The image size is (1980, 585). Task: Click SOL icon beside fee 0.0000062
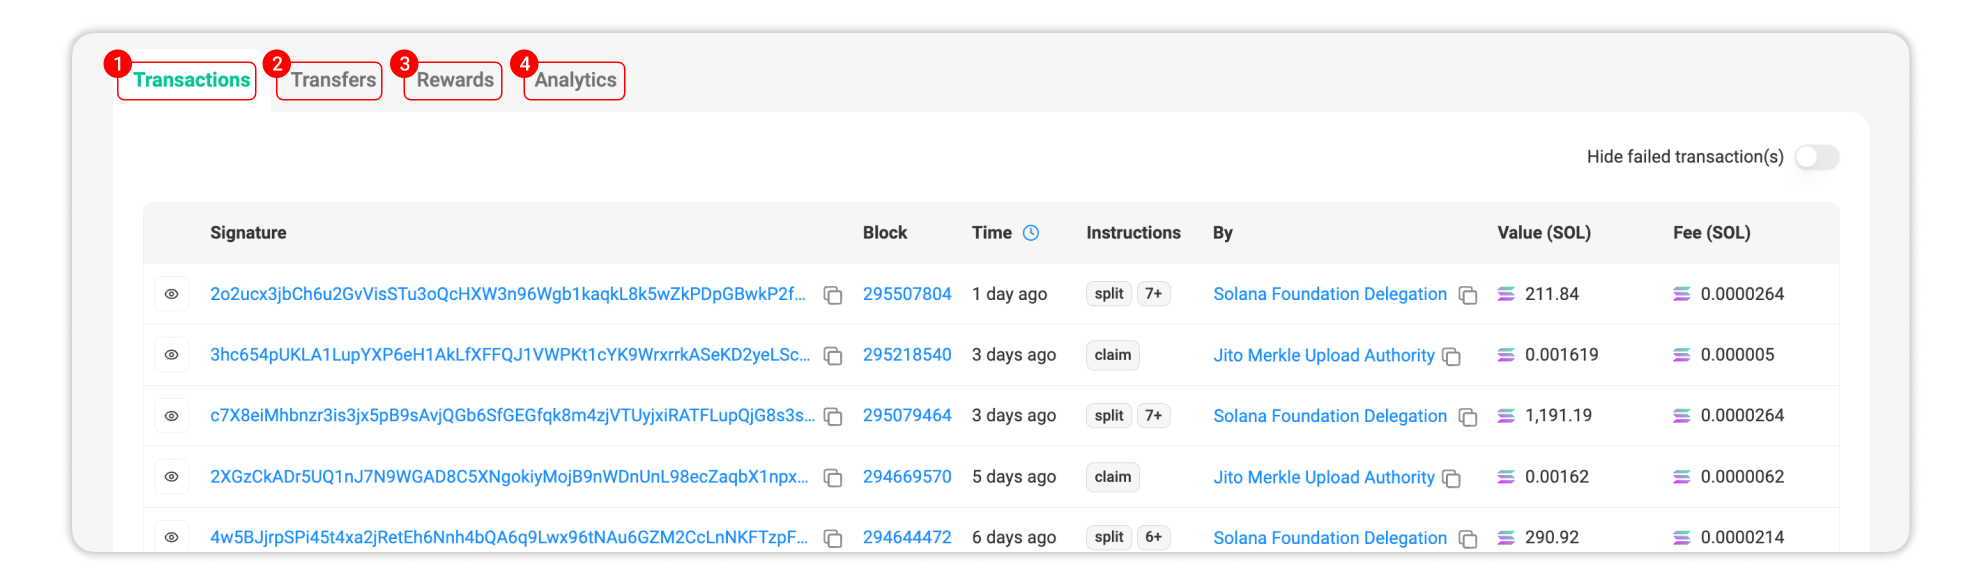pos(1682,477)
